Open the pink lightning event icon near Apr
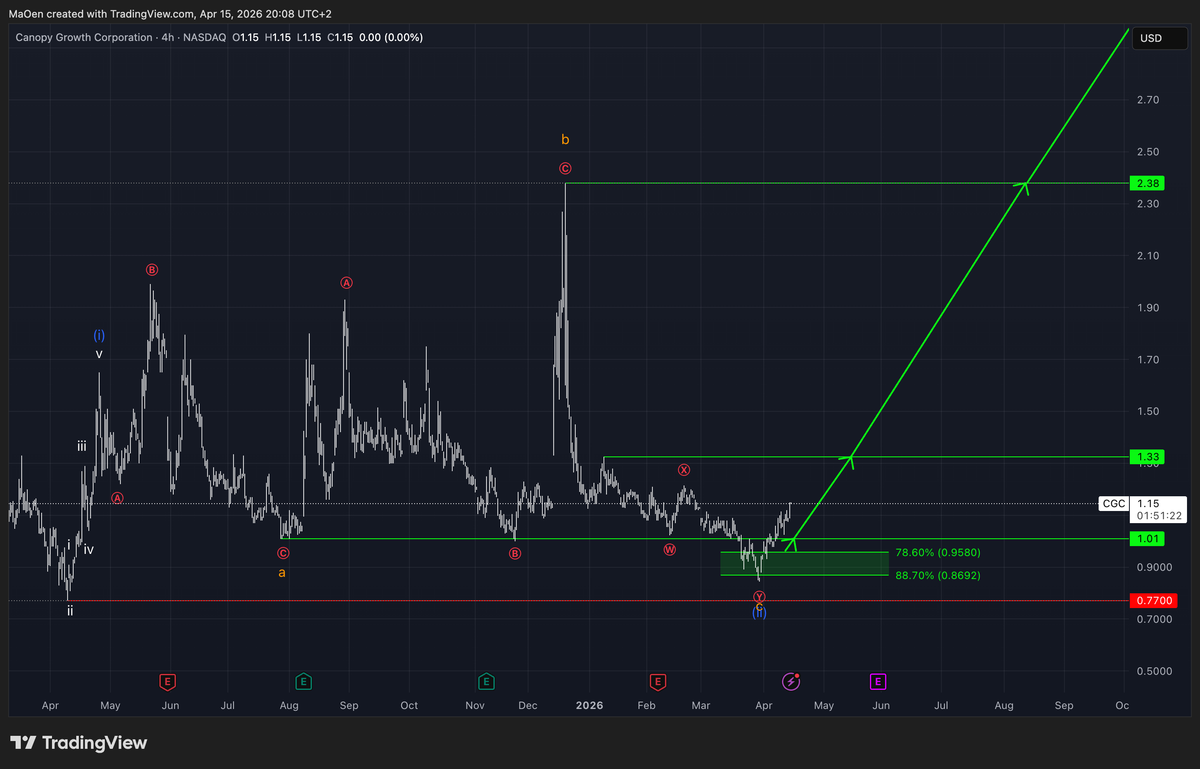The height and width of the screenshot is (769, 1200). coord(792,681)
